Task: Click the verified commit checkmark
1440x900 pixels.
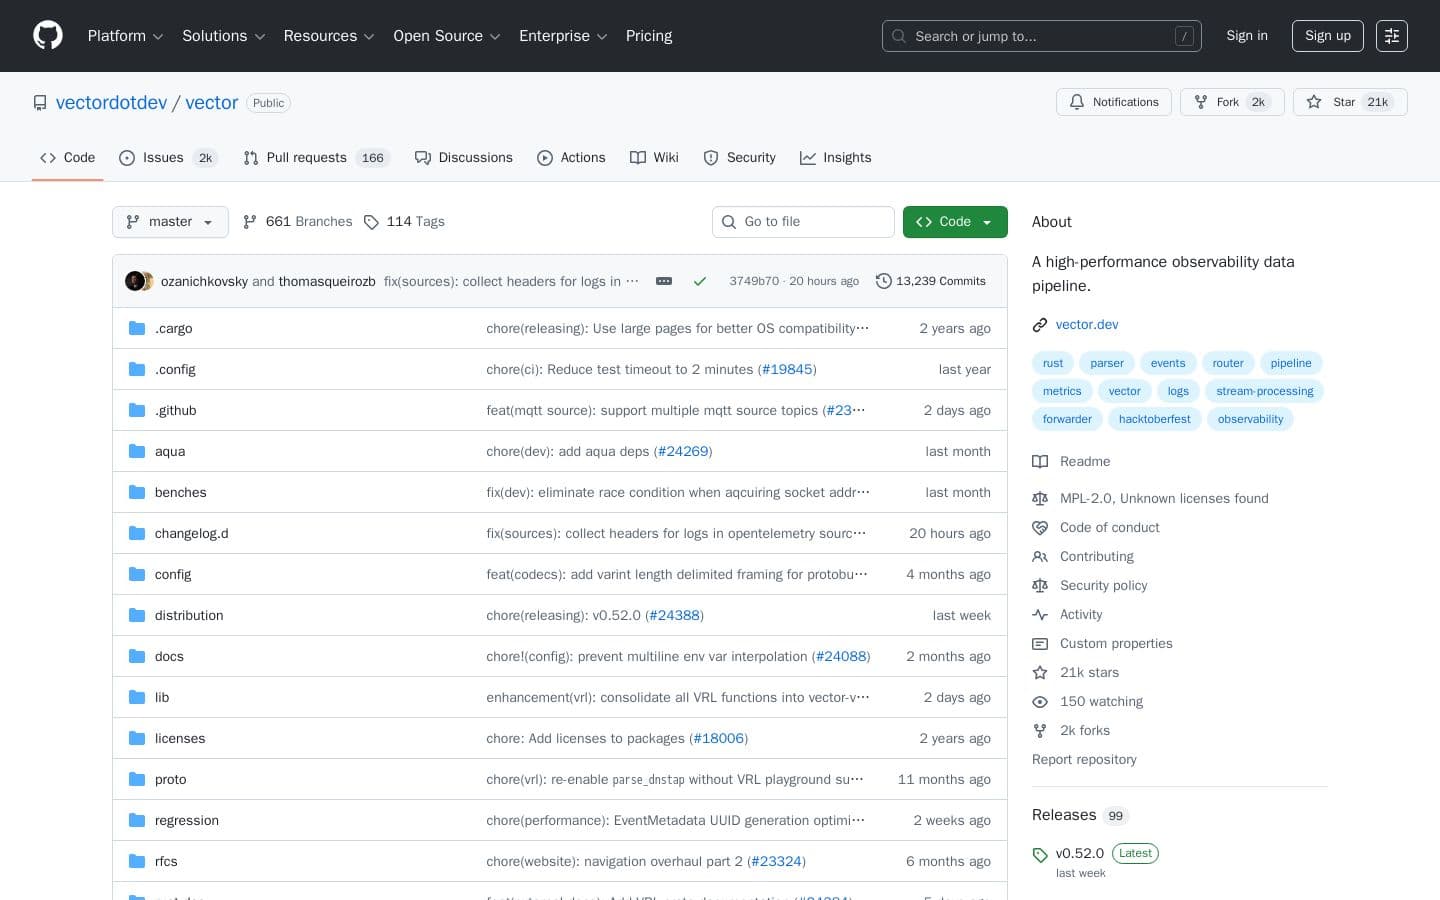Action: (700, 281)
